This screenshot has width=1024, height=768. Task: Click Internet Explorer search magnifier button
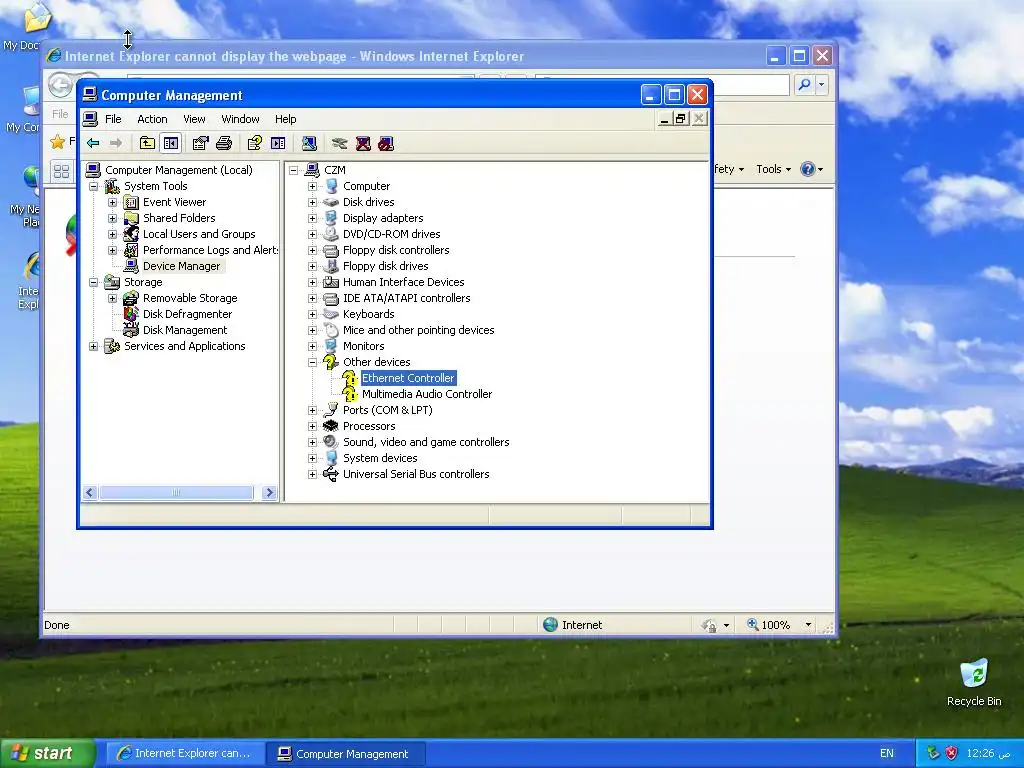coord(805,84)
